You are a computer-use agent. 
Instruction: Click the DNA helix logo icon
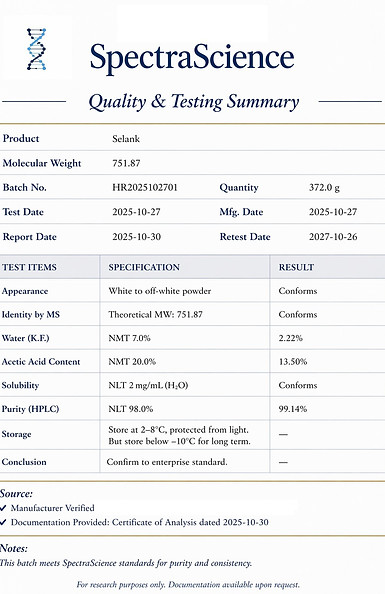[x=36, y=49]
